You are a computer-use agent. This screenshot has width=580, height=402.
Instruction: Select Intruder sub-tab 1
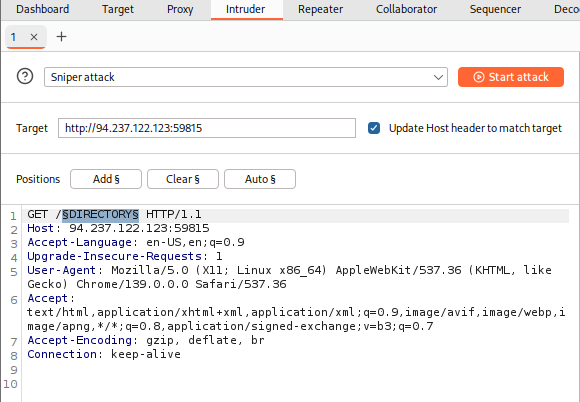[x=13, y=37]
